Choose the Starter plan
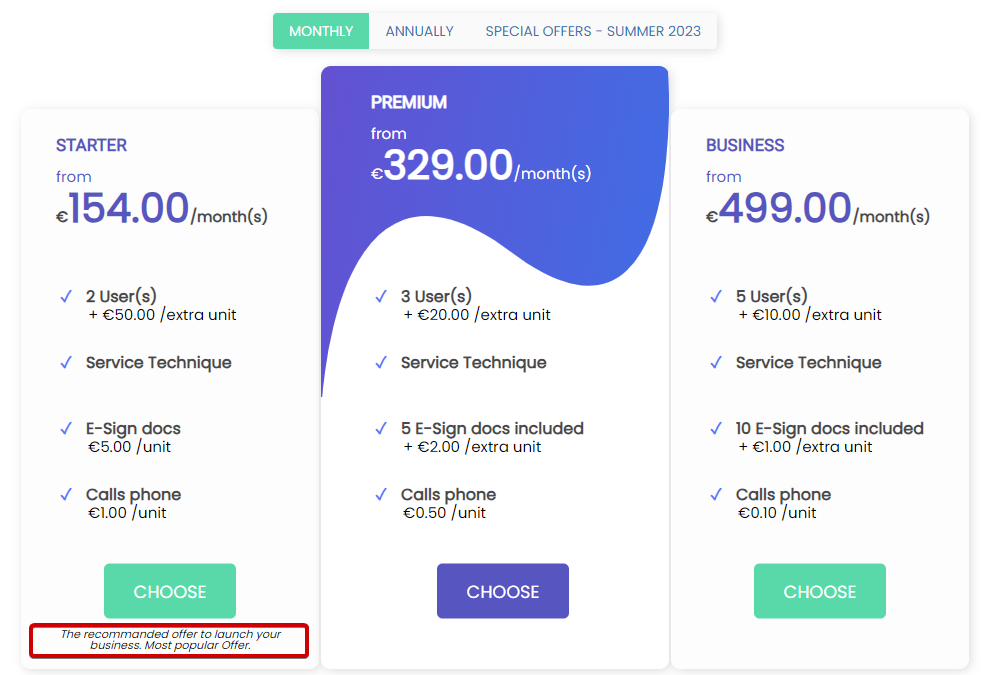This screenshot has width=991, height=675. [170, 591]
